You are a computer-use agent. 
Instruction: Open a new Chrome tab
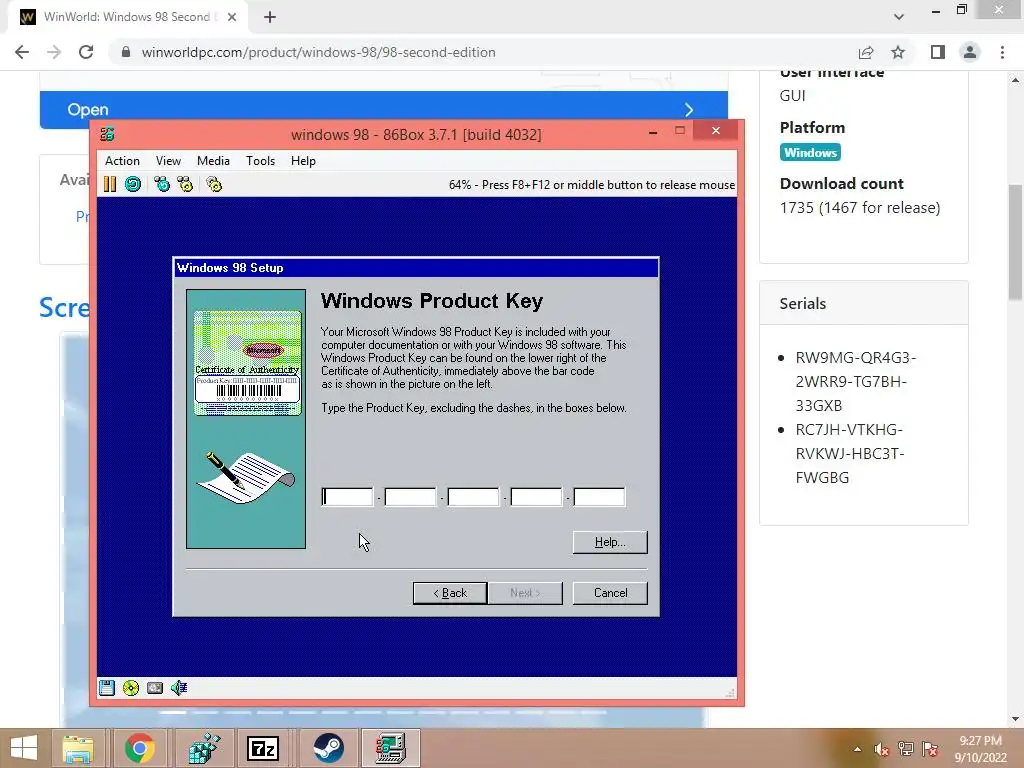tap(270, 18)
